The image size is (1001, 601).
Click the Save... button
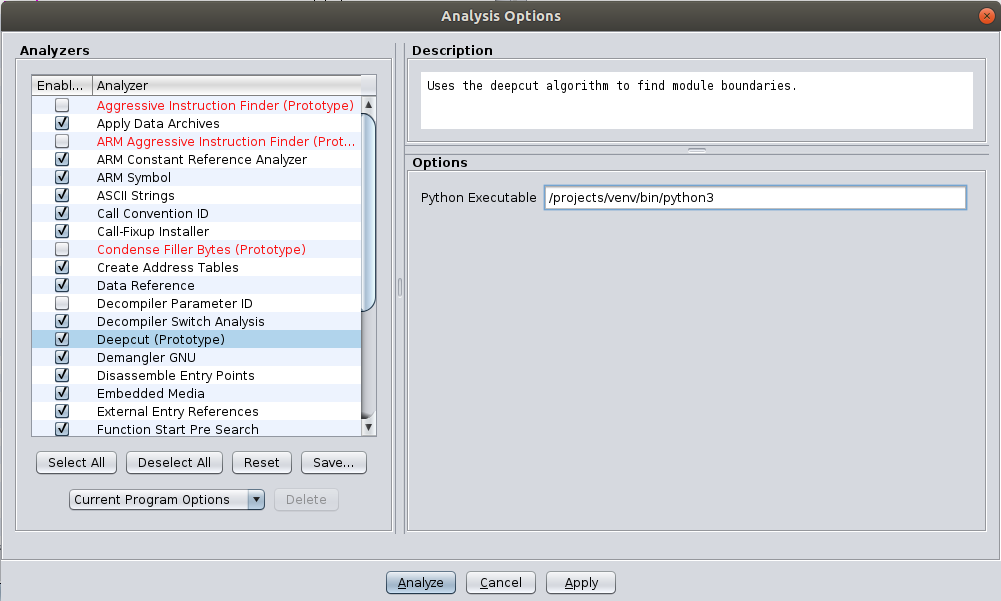pyautogui.click(x=333, y=462)
